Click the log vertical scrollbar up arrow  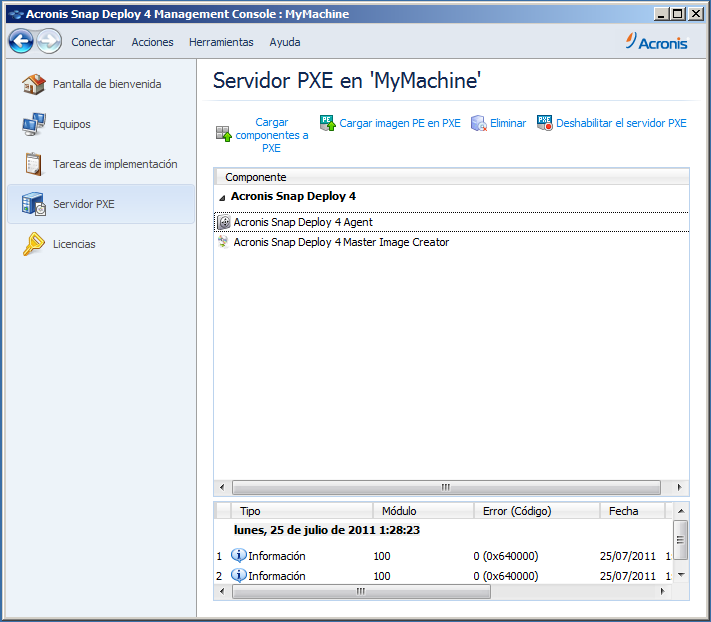[681, 511]
